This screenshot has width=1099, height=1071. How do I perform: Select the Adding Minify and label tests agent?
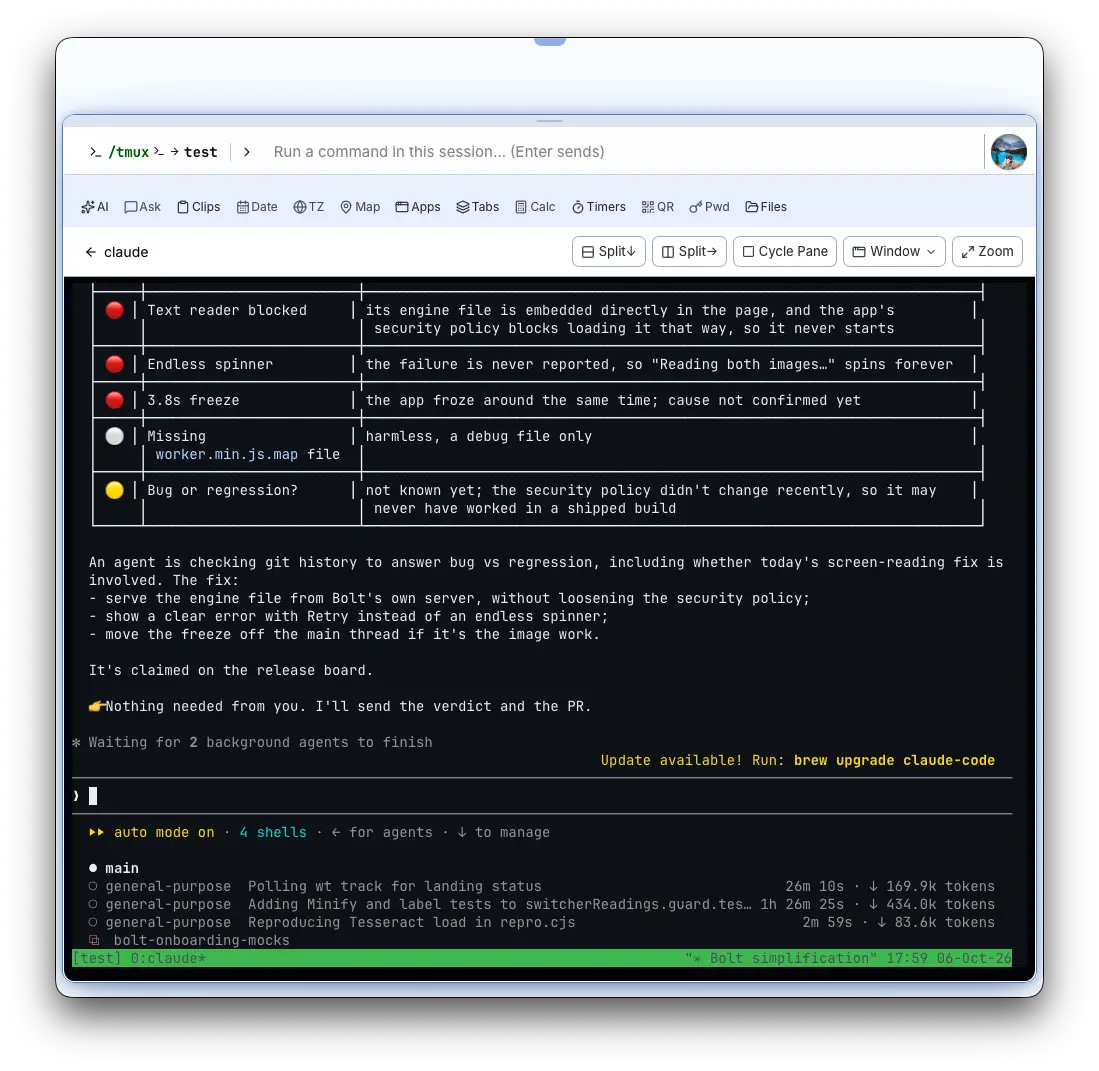tap(541, 905)
